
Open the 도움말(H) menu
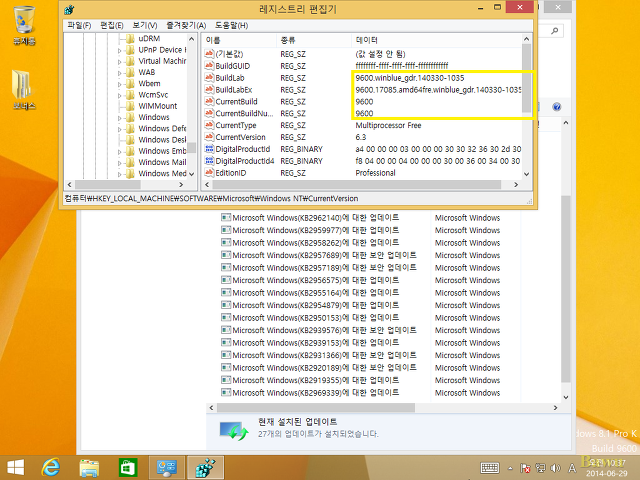231,25
